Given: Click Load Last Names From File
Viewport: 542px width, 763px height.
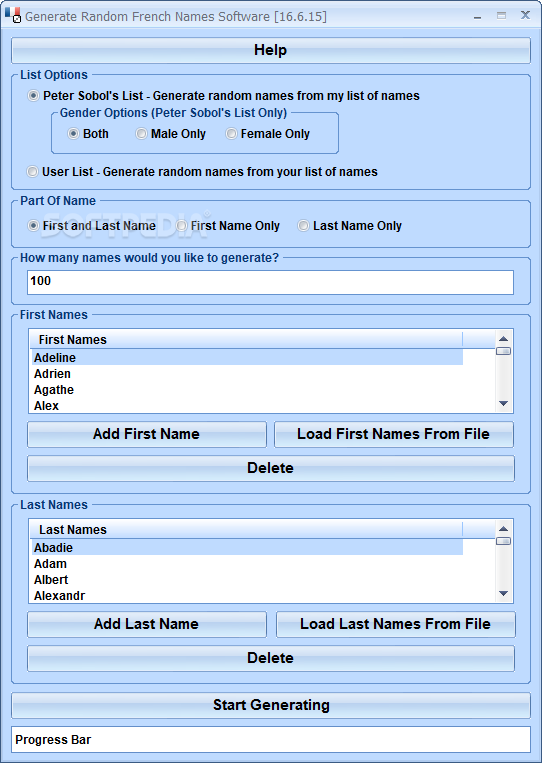Looking at the screenshot, I should [x=396, y=624].
